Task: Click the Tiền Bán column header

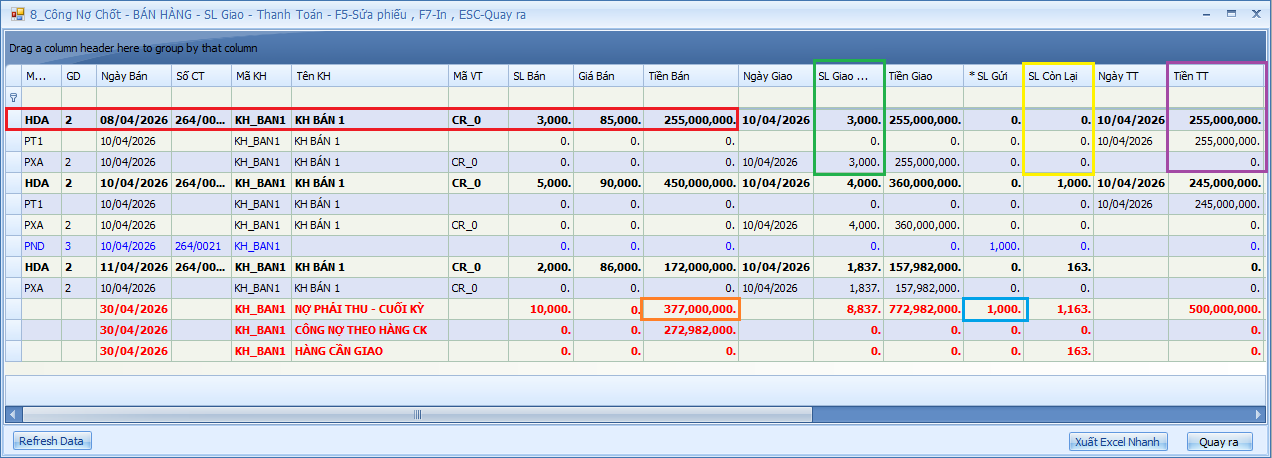Action: point(688,76)
